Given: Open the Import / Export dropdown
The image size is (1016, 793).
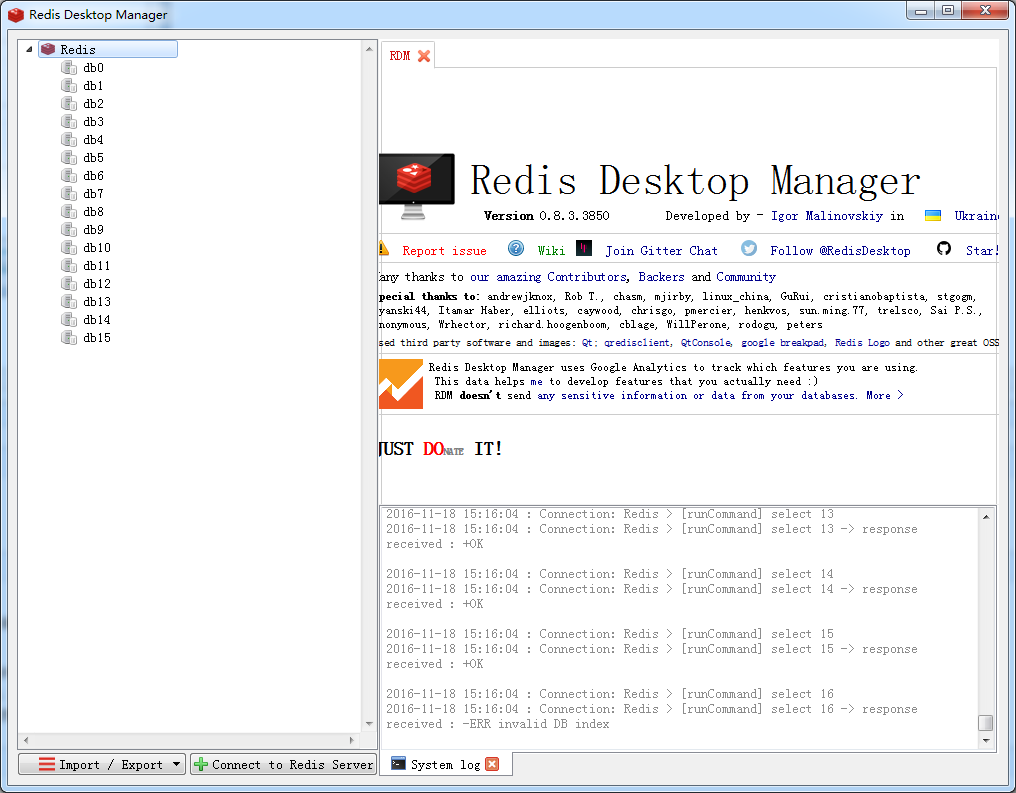Looking at the screenshot, I should coord(102,764).
